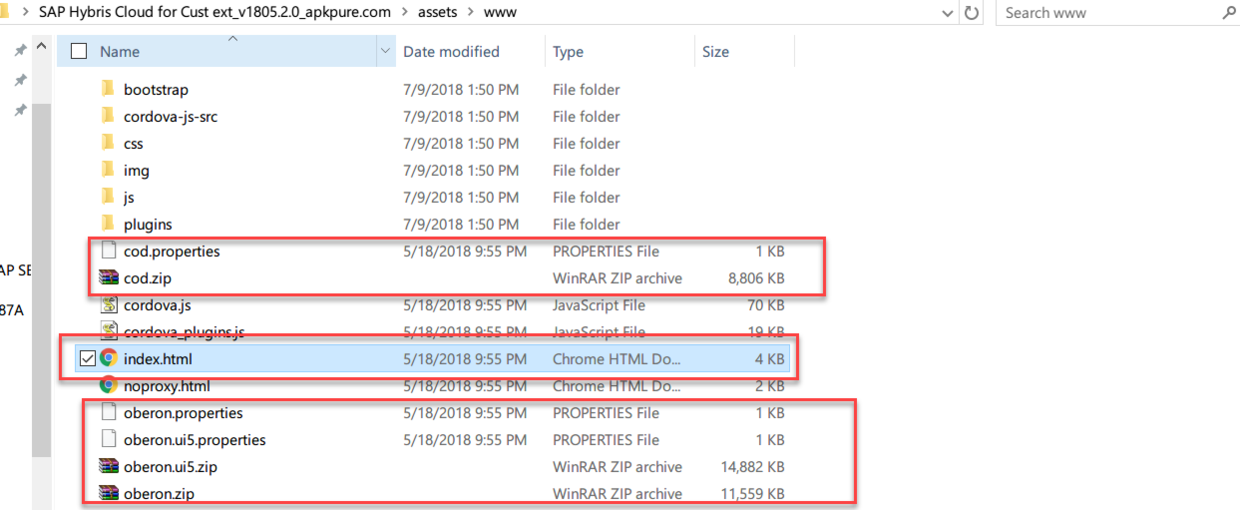The image size is (1240, 510).
Task: Click the Chrome icon of index.html
Action: [x=109, y=358]
